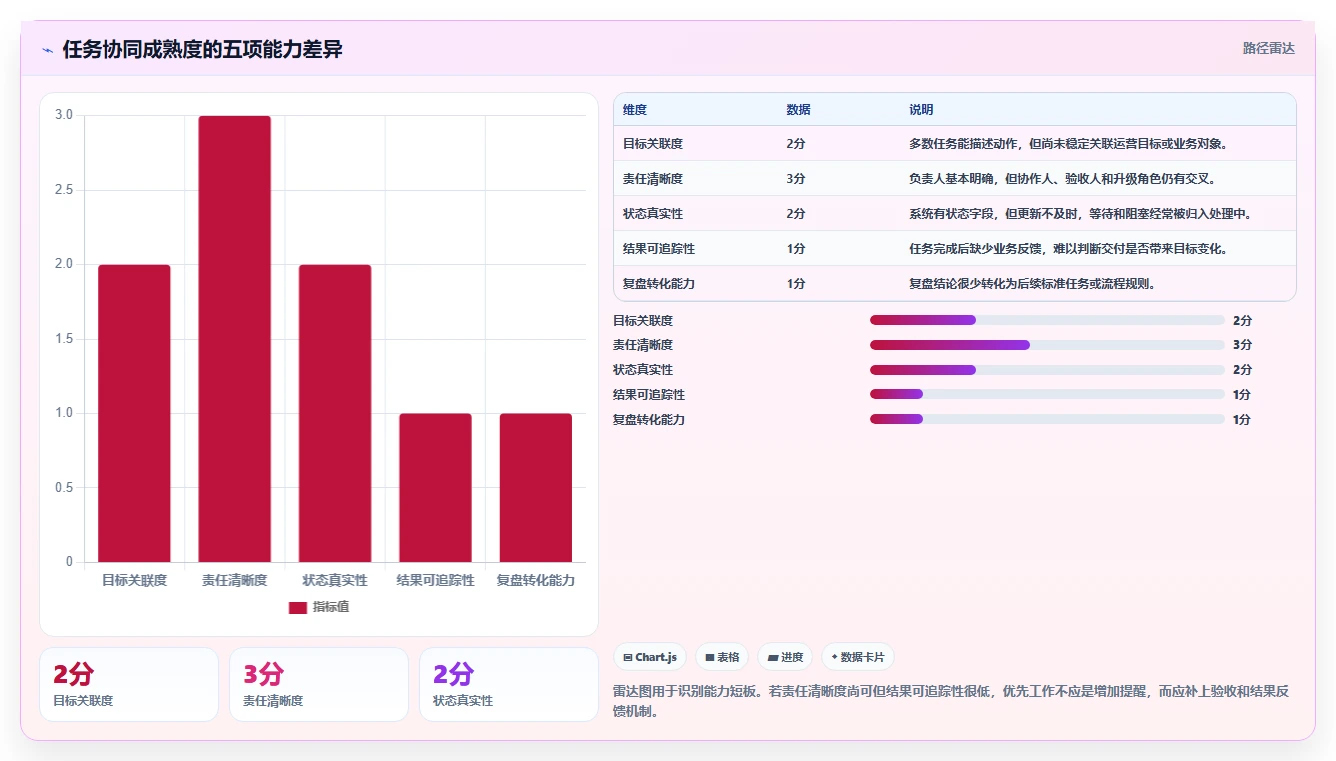Click the 3分 value beside 责任清晰度 progress
This screenshot has height=761, width=1336.
tap(1242, 345)
